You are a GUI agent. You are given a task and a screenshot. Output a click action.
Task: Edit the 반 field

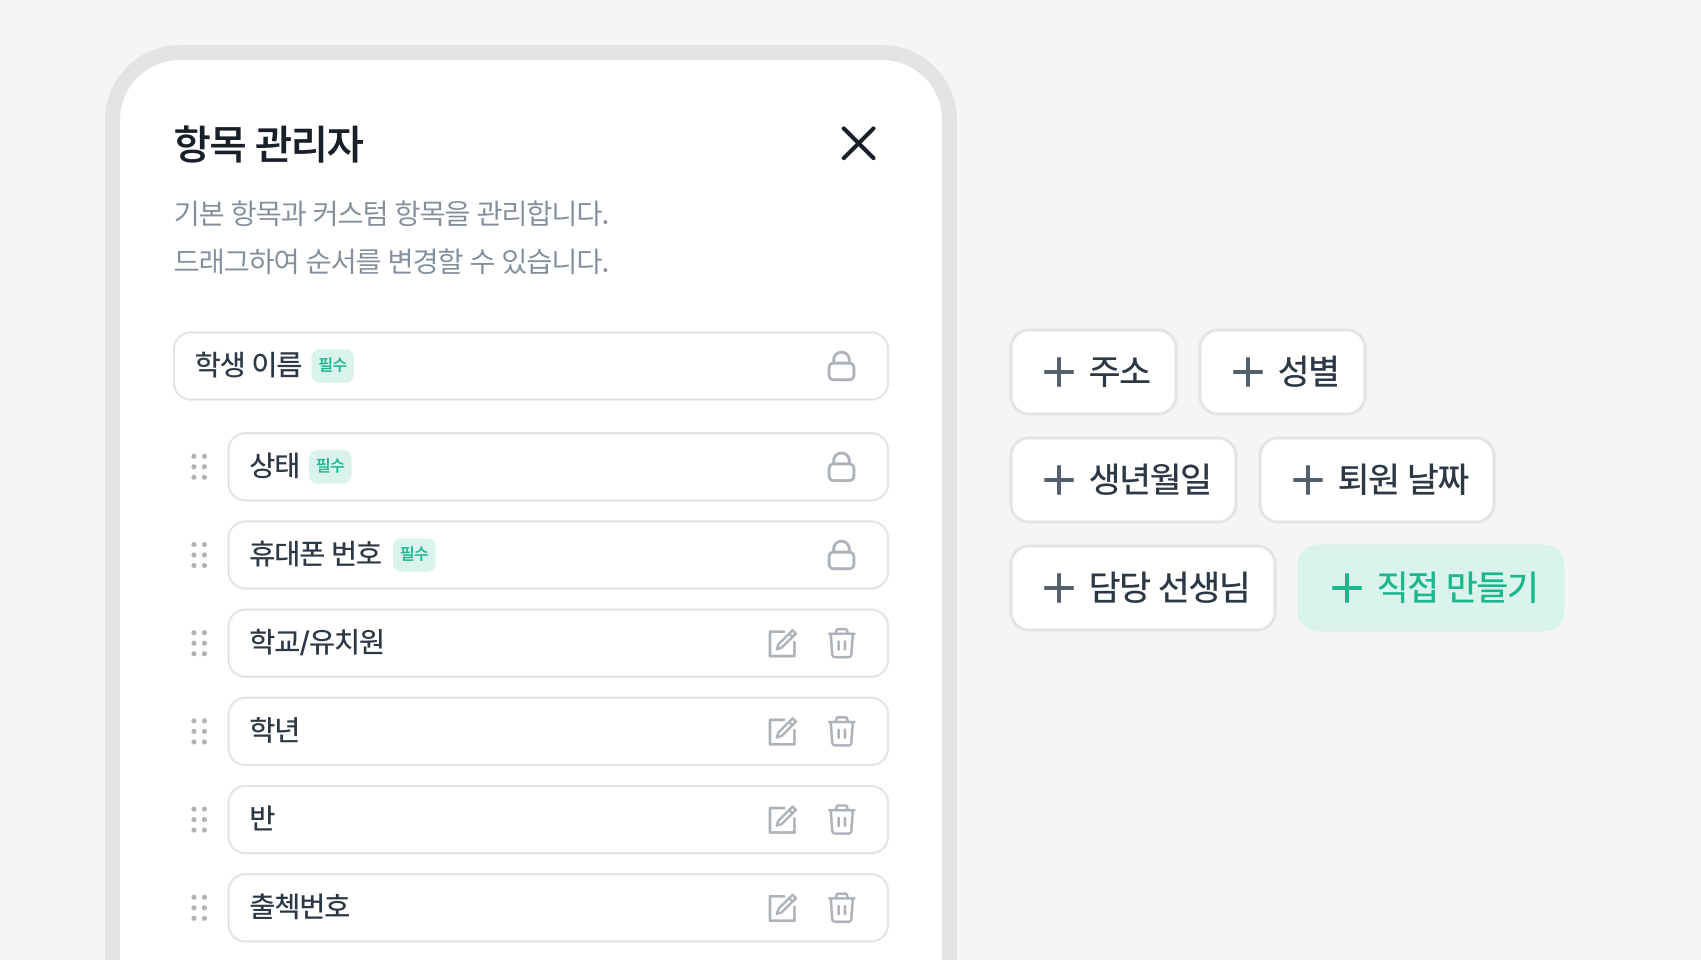pos(782,820)
